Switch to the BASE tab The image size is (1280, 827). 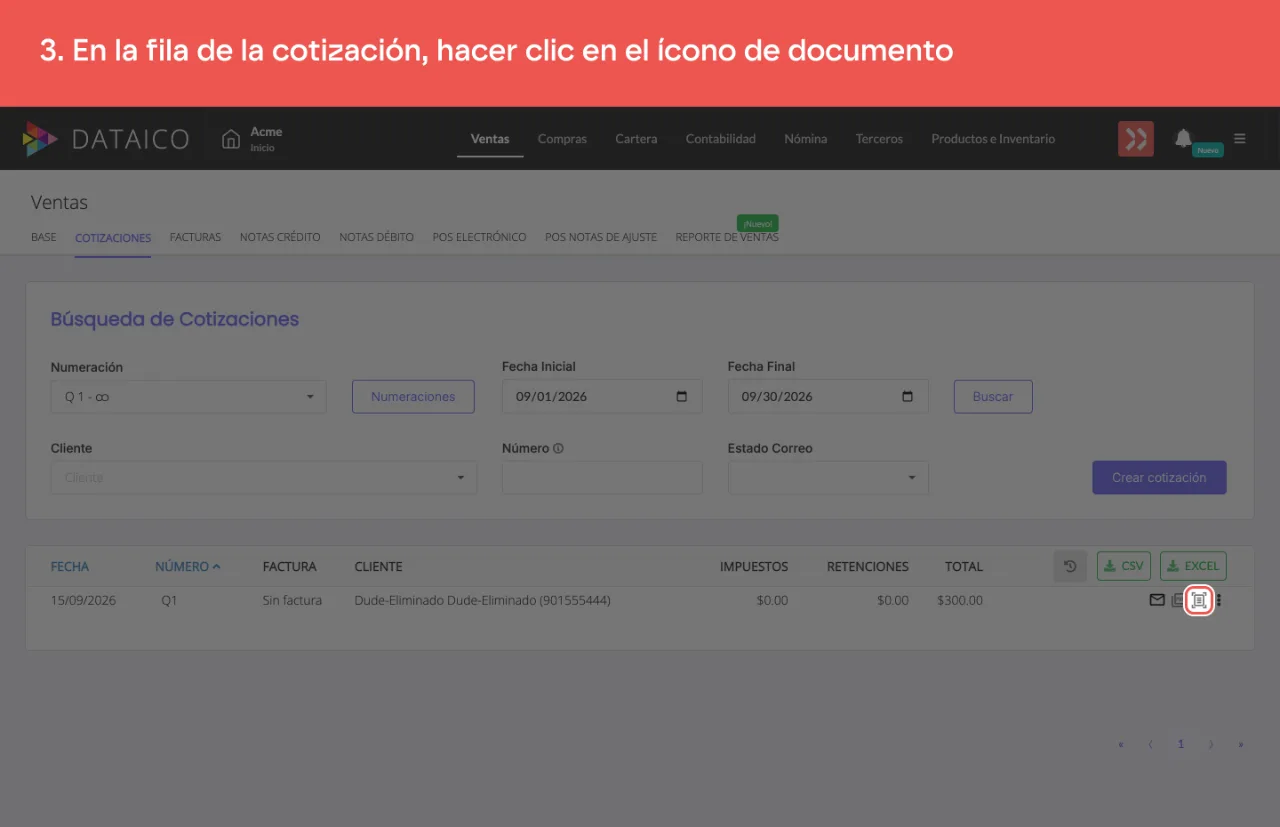[44, 237]
